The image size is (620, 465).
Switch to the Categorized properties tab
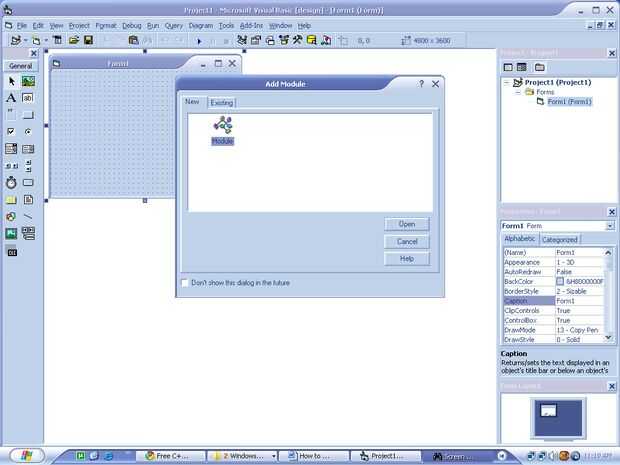(x=560, y=240)
